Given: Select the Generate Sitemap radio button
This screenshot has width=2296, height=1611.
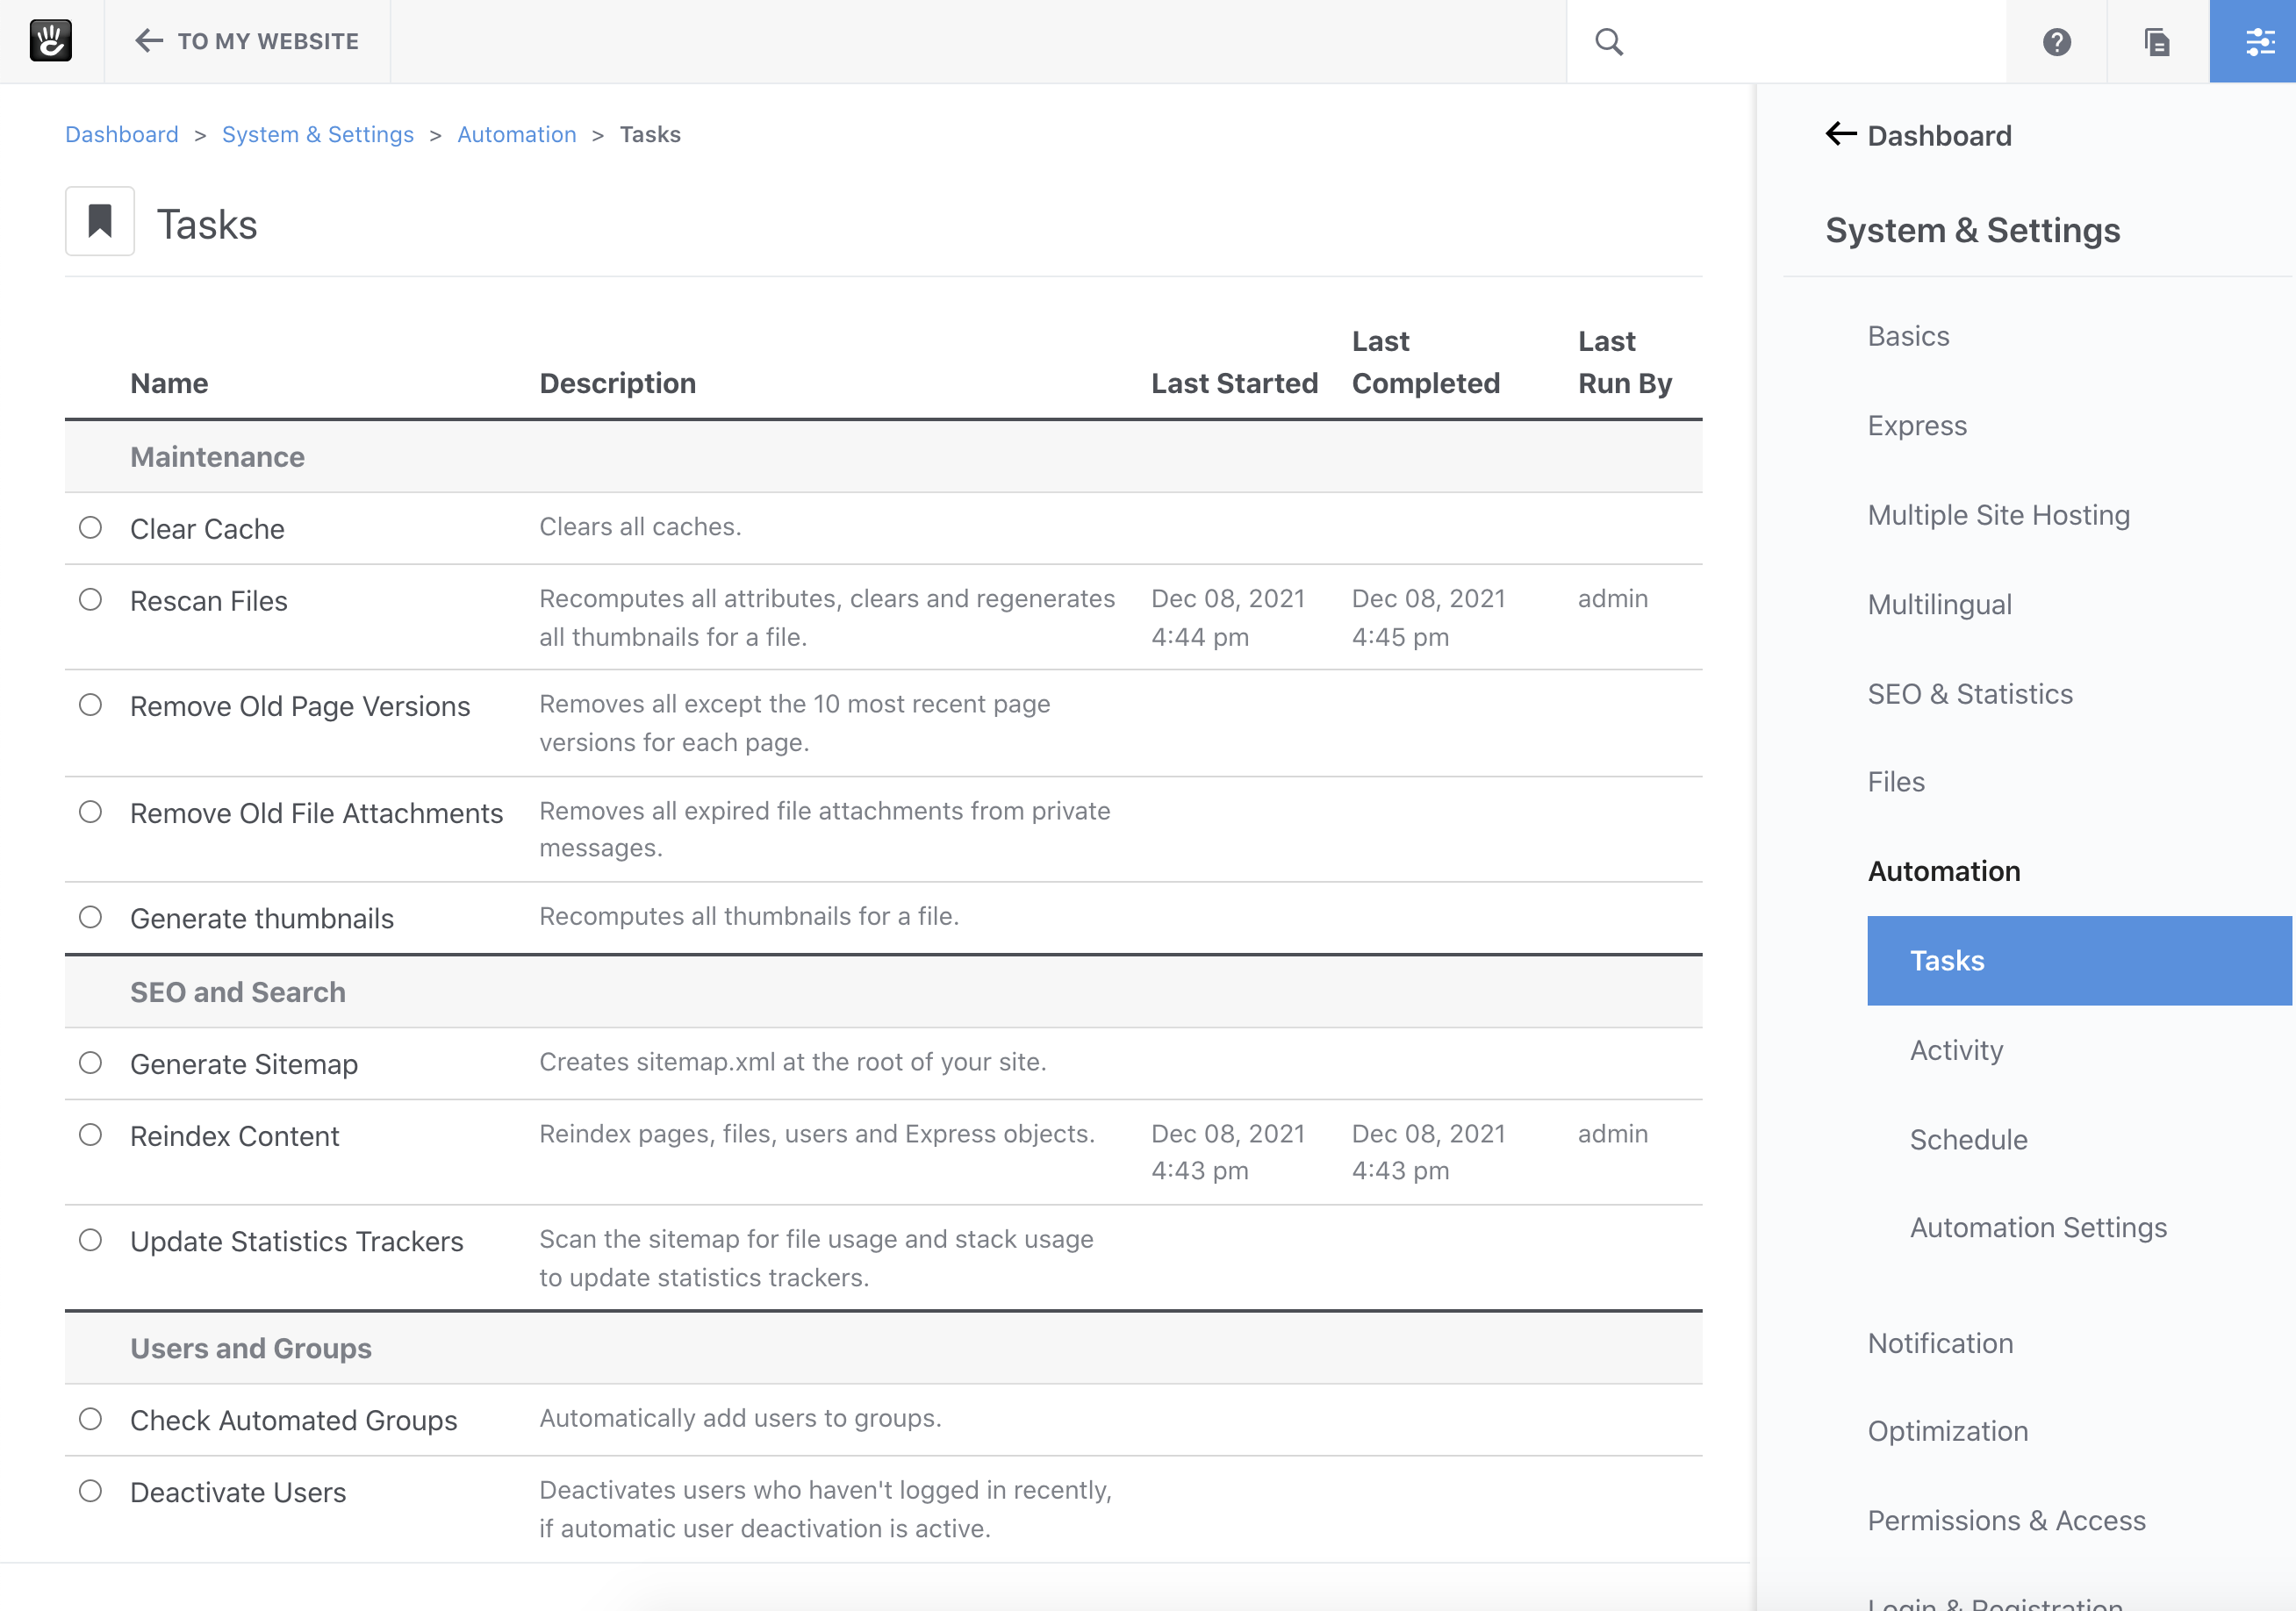Looking at the screenshot, I should [x=90, y=1063].
